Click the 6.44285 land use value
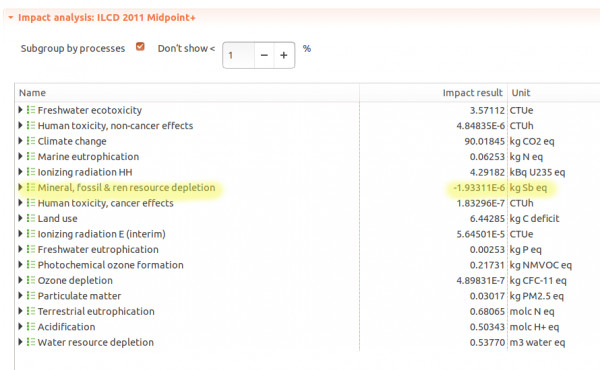Screen dimensions: 600x370 [487, 218]
